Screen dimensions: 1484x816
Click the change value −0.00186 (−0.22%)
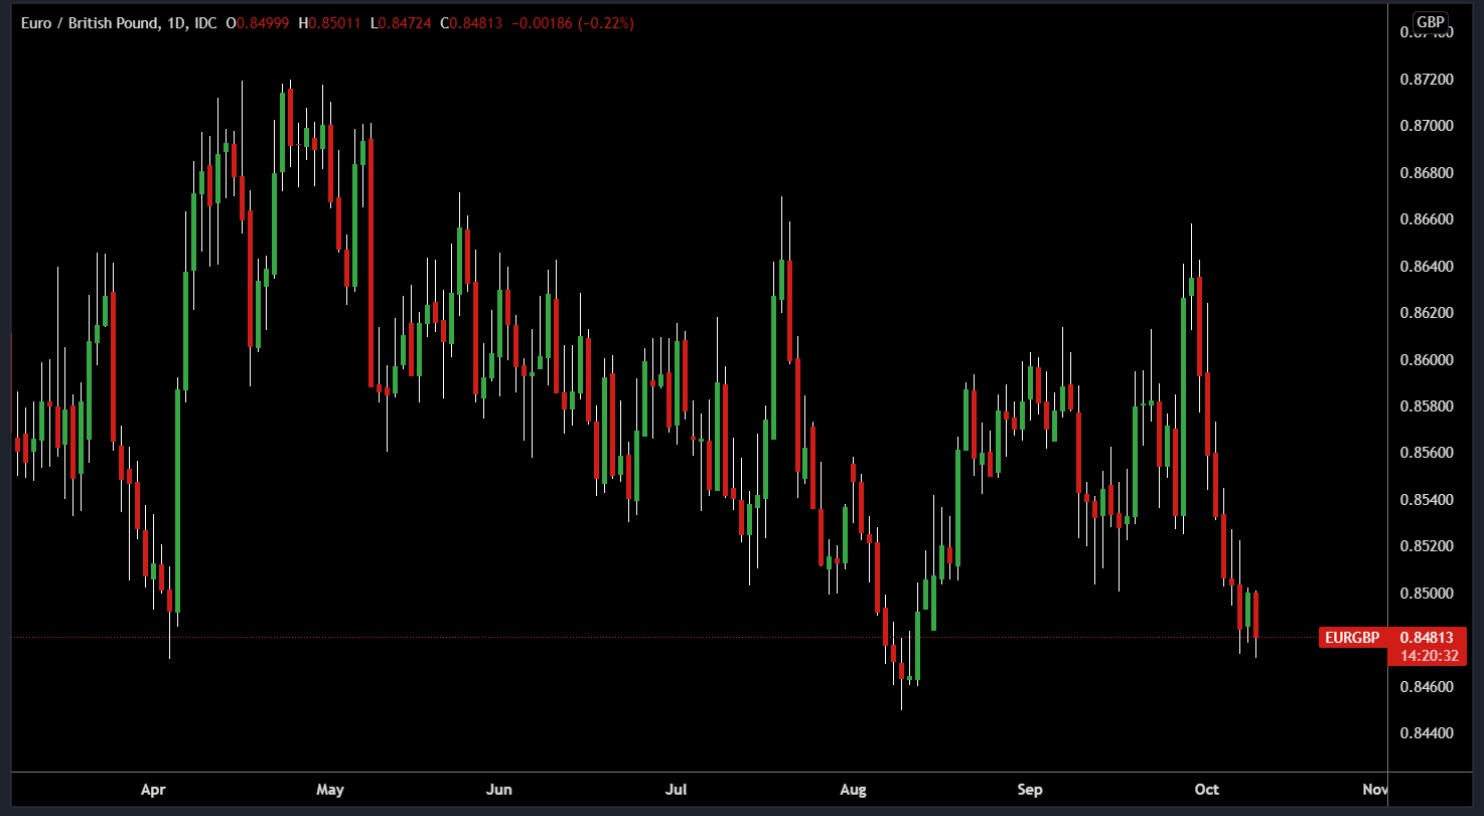click(x=572, y=23)
